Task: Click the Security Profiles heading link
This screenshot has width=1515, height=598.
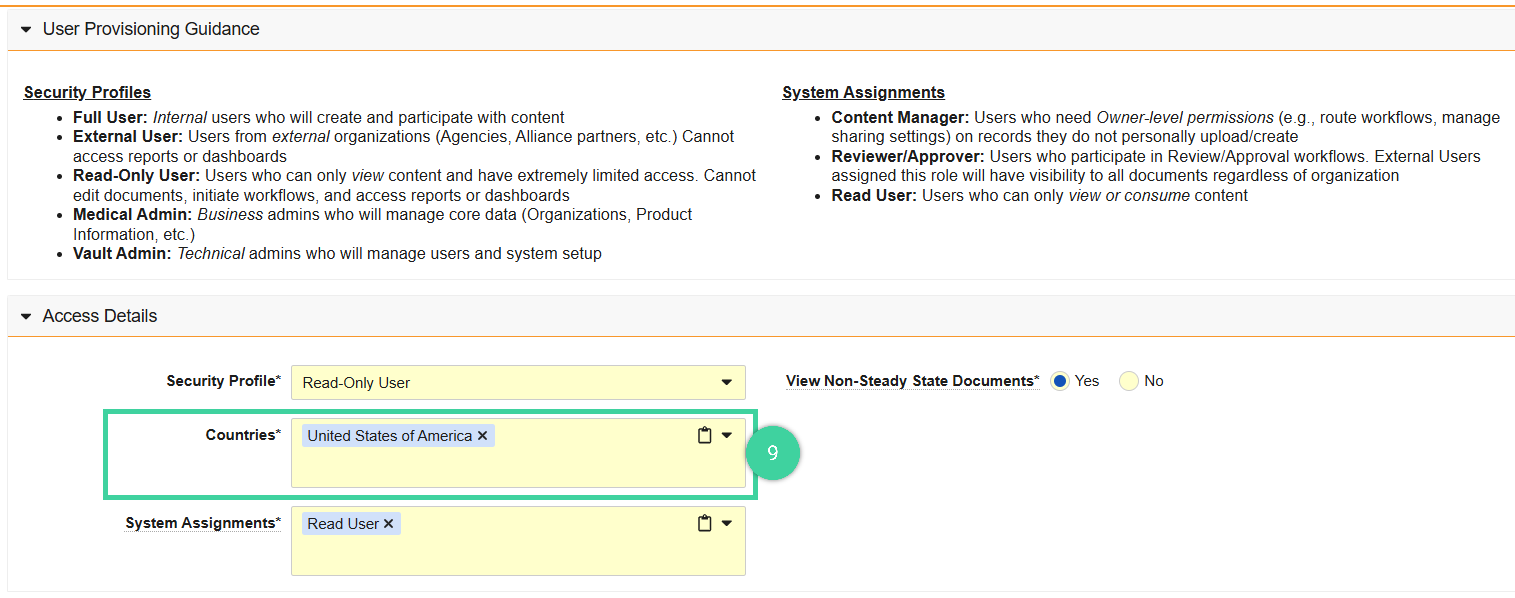Action: (87, 91)
